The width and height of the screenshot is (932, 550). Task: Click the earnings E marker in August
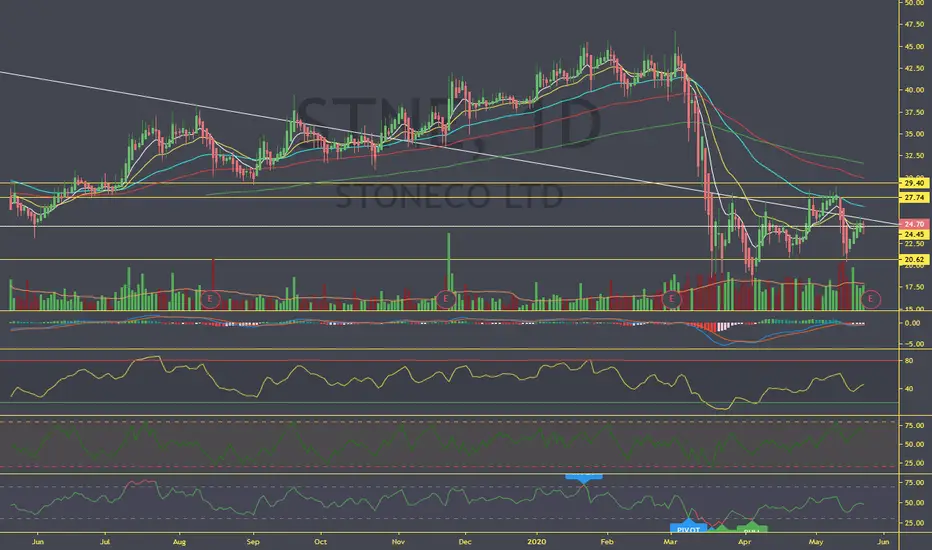click(x=210, y=299)
